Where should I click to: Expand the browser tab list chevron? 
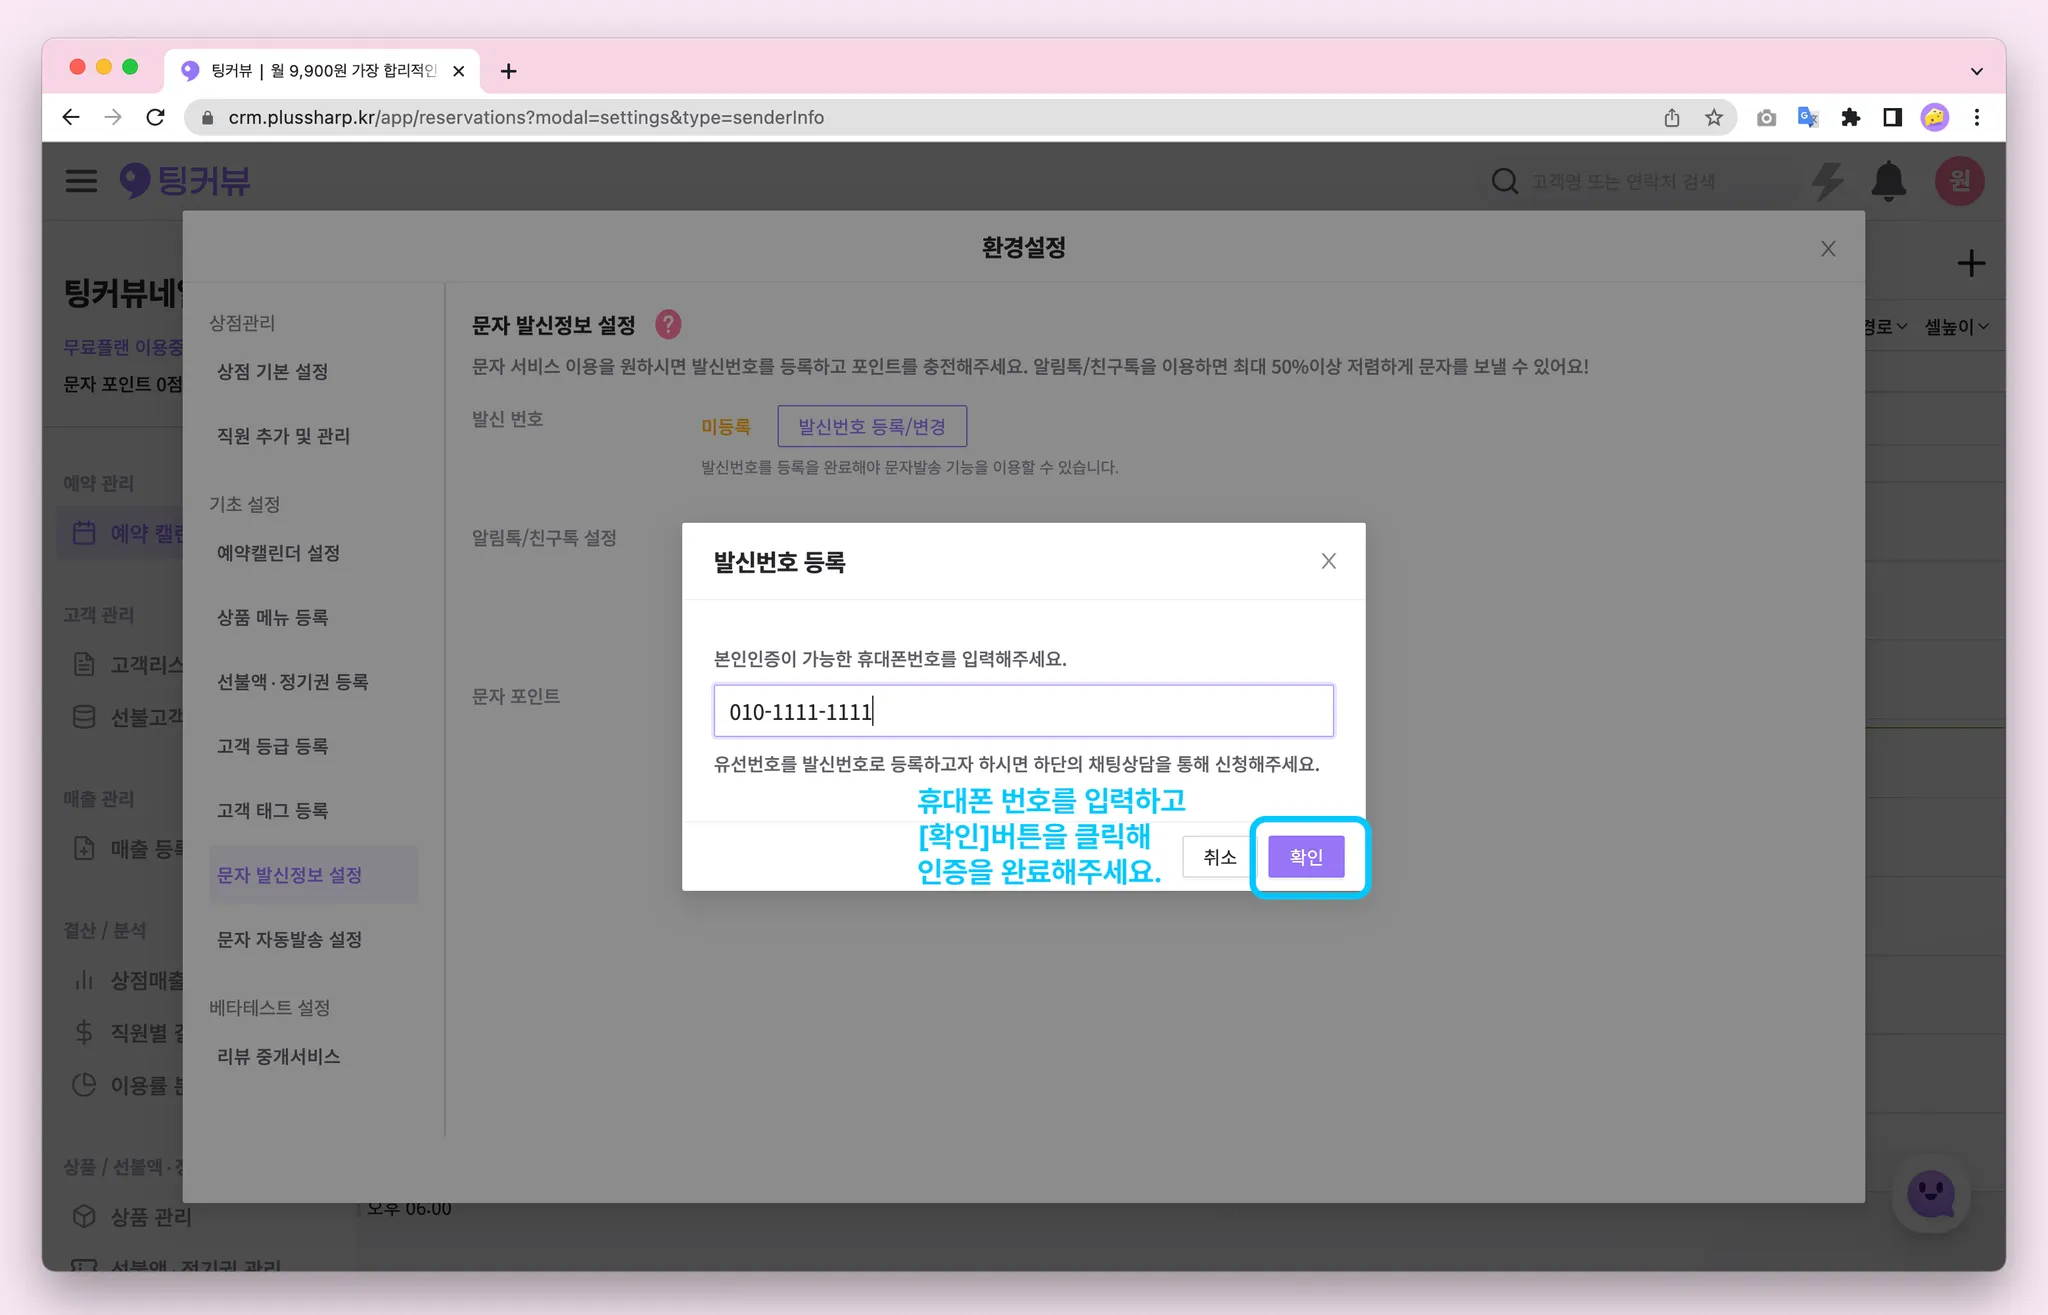point(1976,71)
